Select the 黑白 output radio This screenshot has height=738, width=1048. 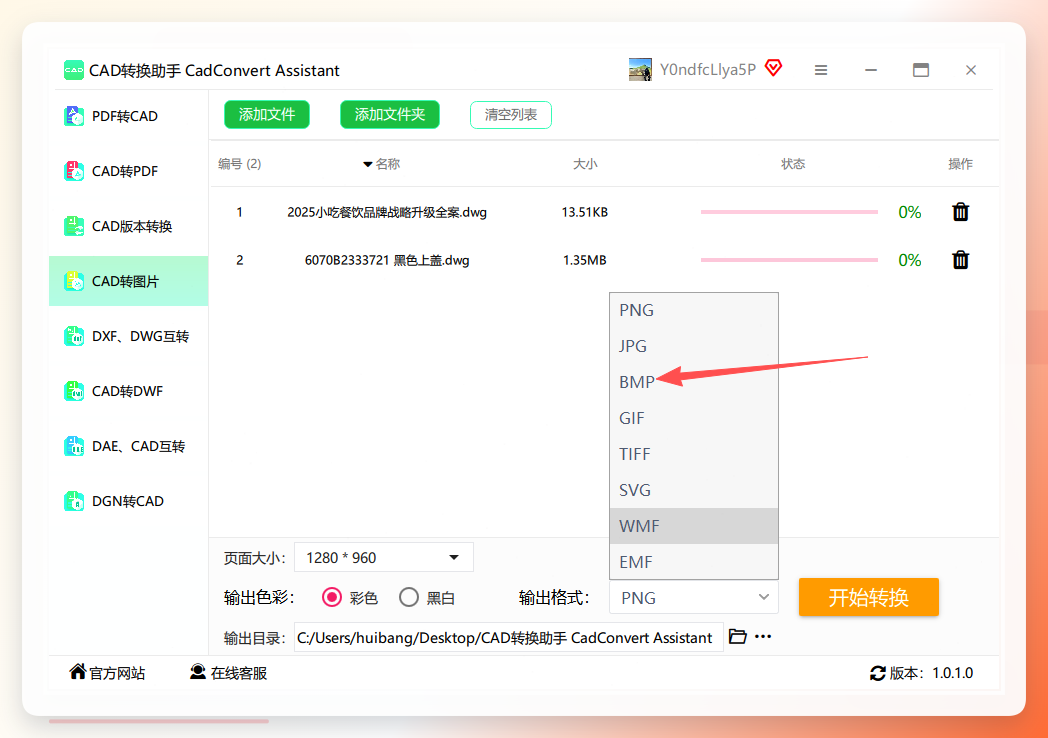pos(409,597)
